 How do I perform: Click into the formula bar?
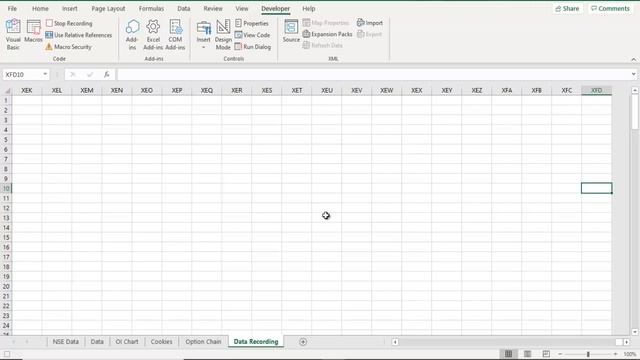click(x=373, y=74)
